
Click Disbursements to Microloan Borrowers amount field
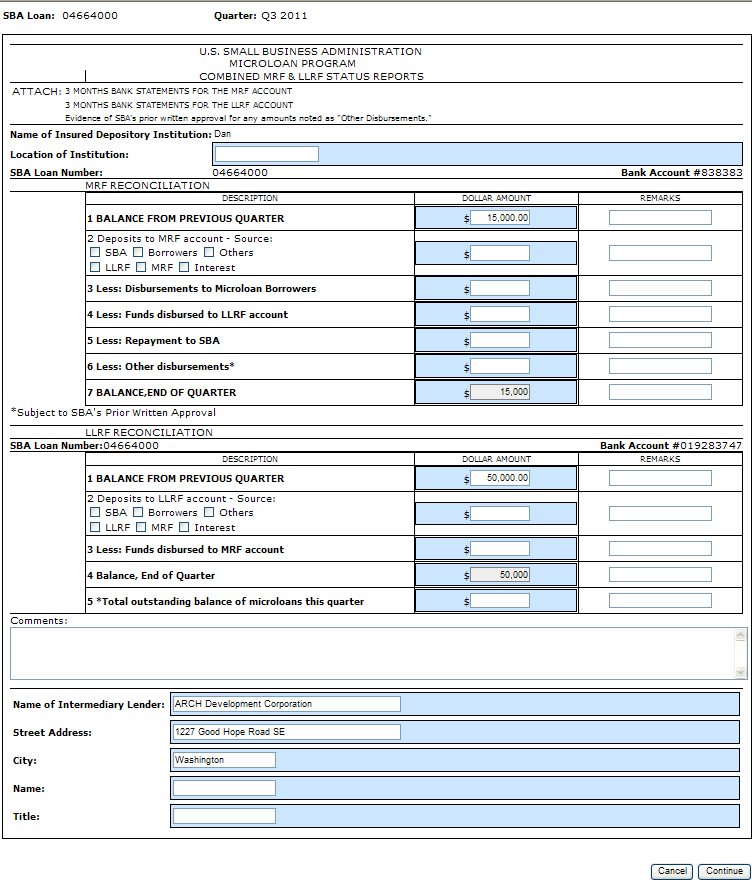coord(500,288)
